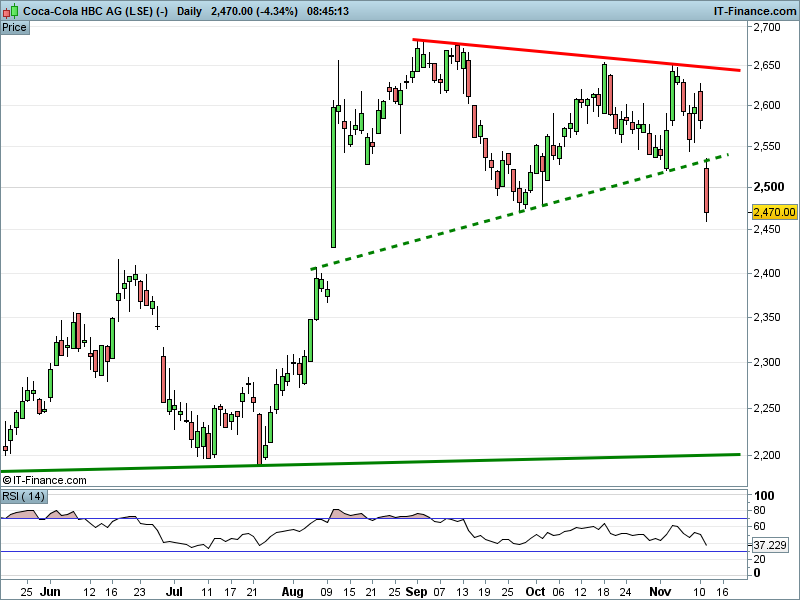This screenshot has width=800, height=600.
Task: Click the candlestick chart icon in title bar
Action: (x=11, y=11)
